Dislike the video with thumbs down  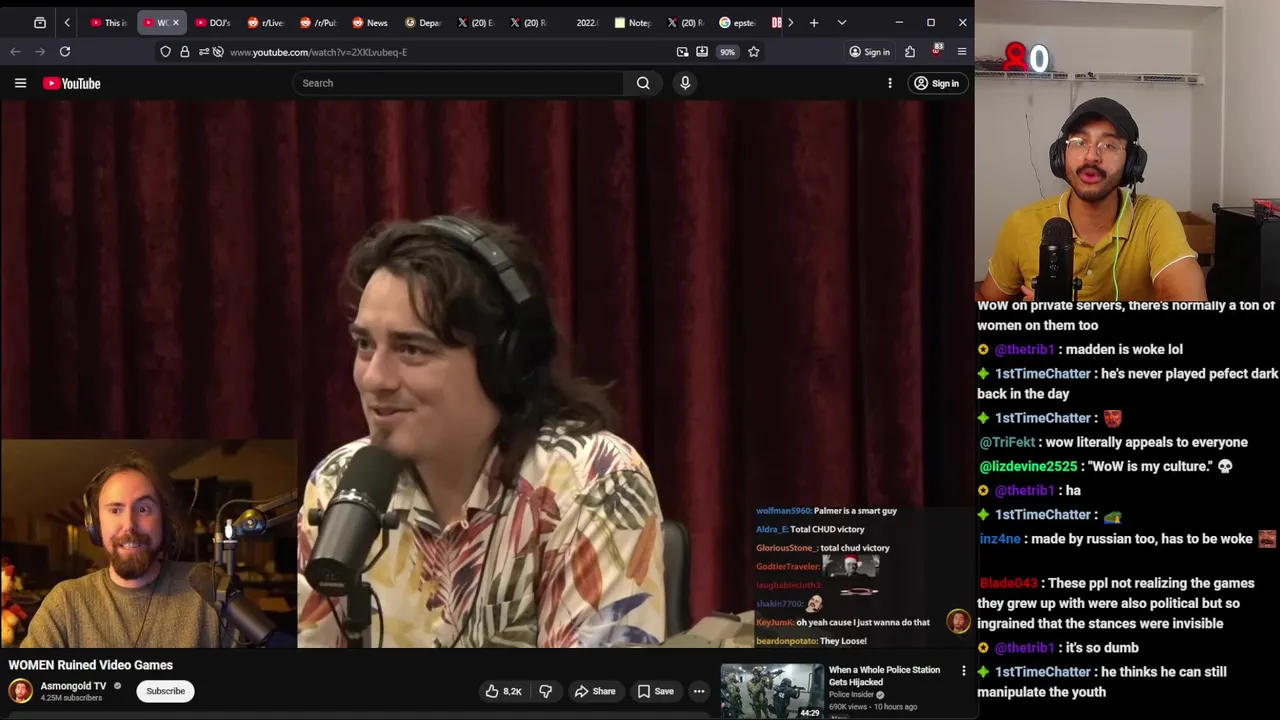545,691
